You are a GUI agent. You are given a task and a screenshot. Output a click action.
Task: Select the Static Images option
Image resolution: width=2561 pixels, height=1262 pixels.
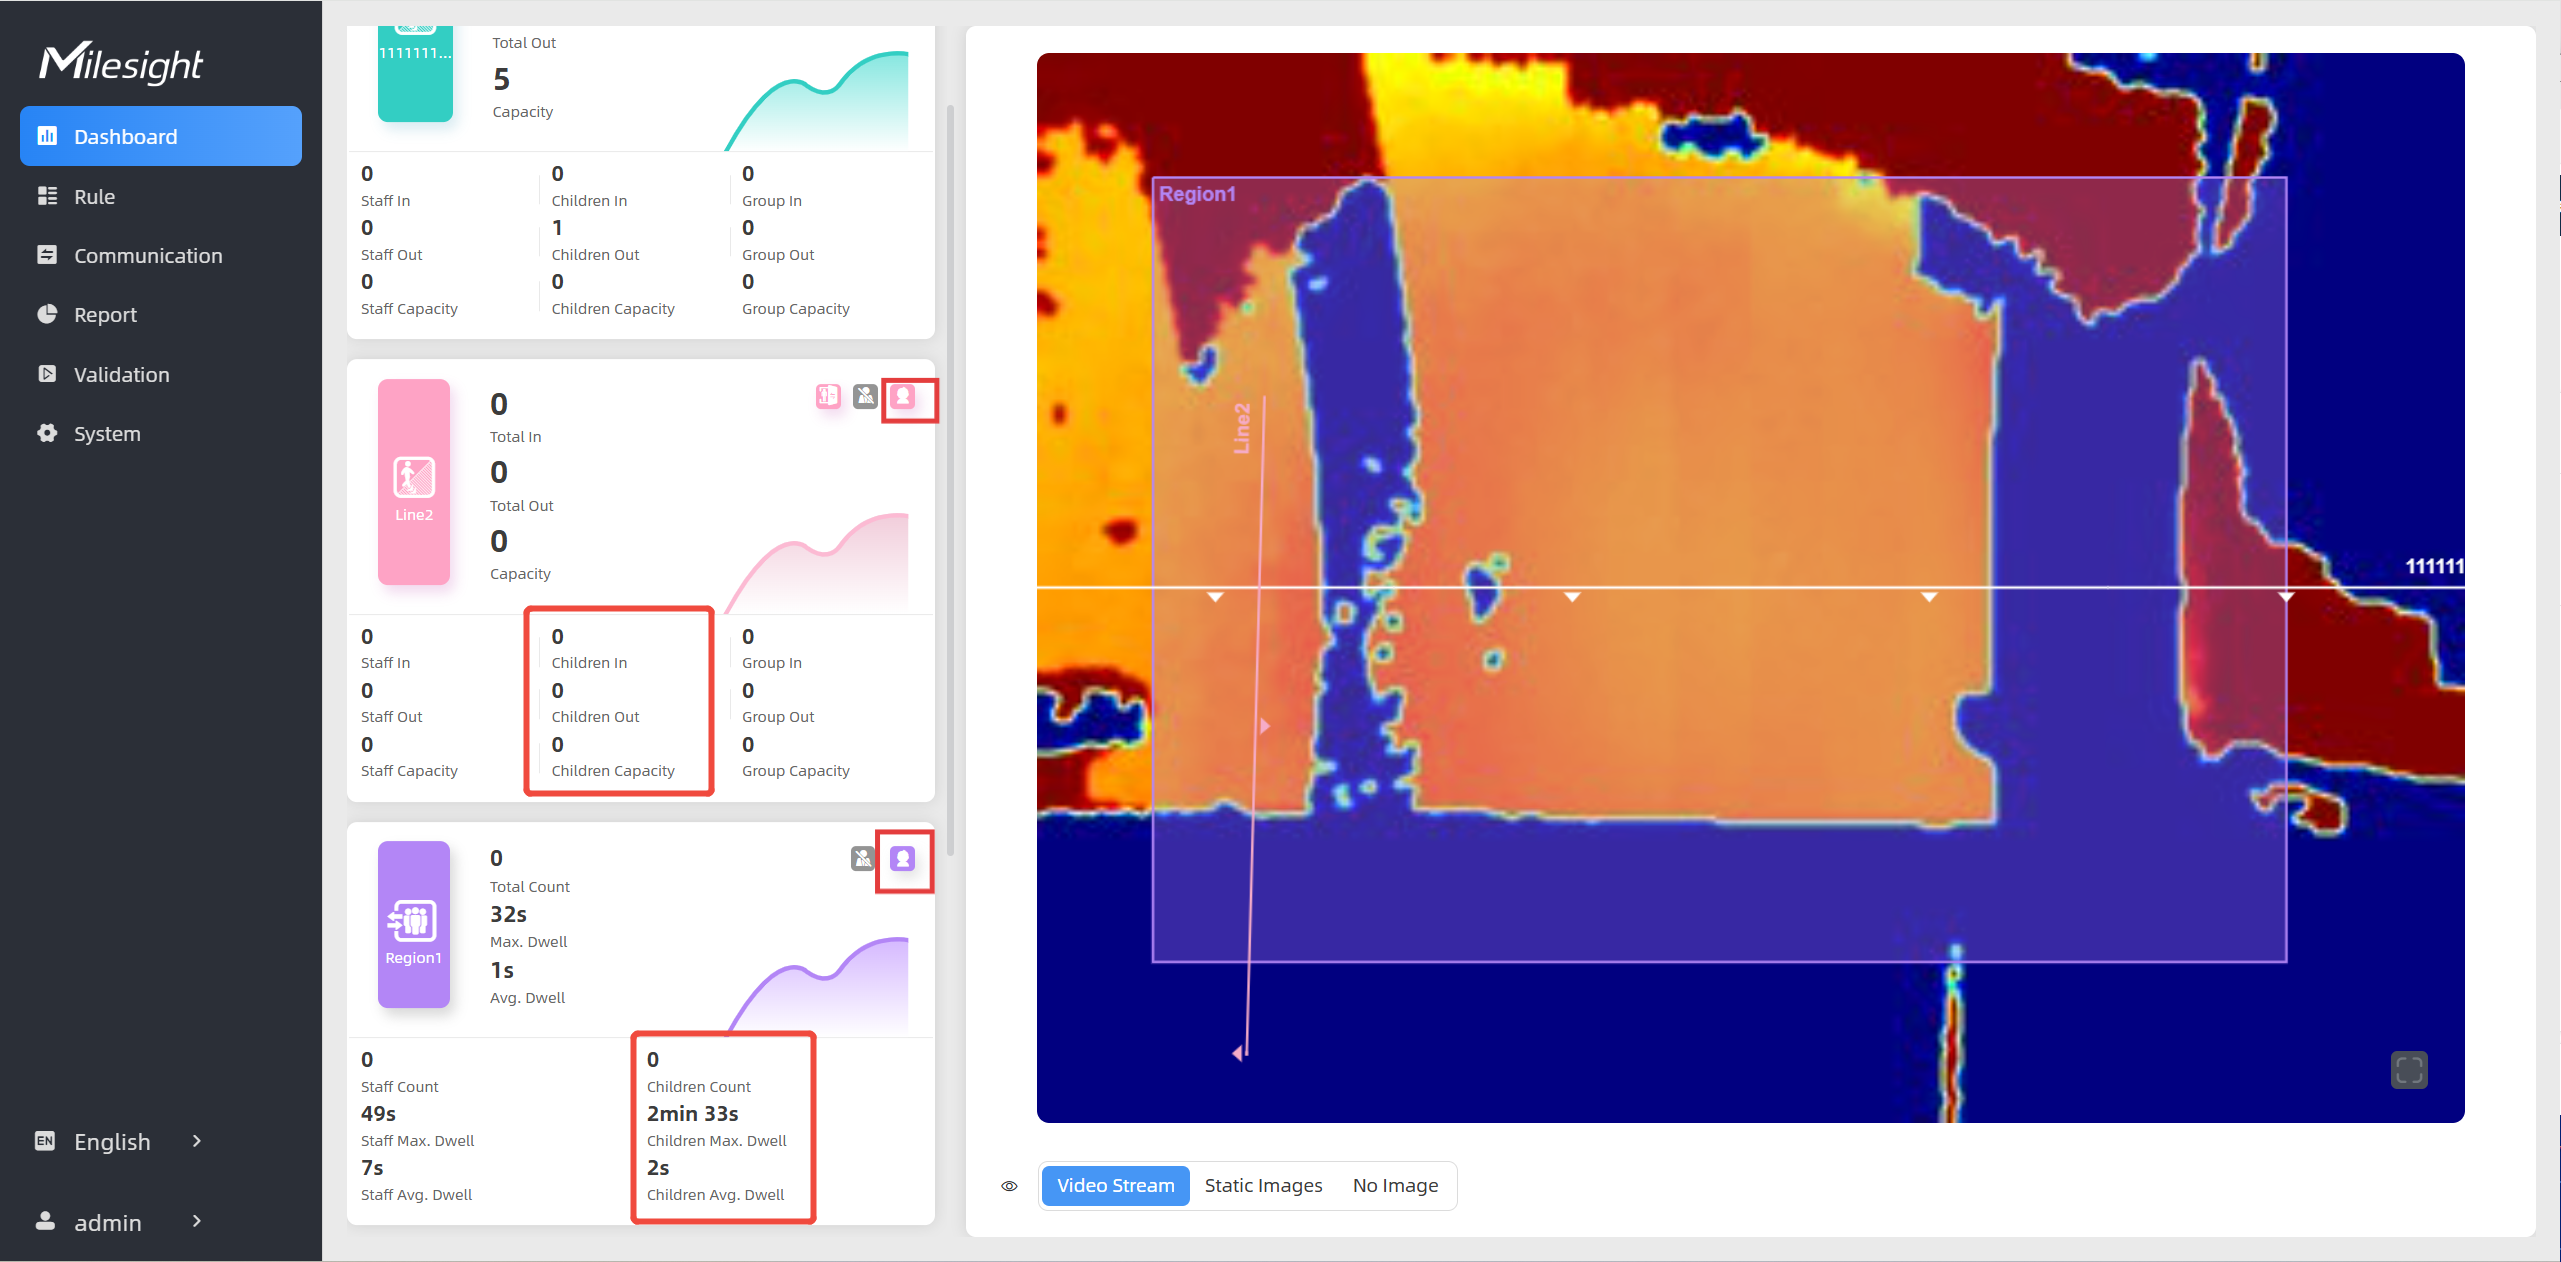[x=1263, y=1186]
